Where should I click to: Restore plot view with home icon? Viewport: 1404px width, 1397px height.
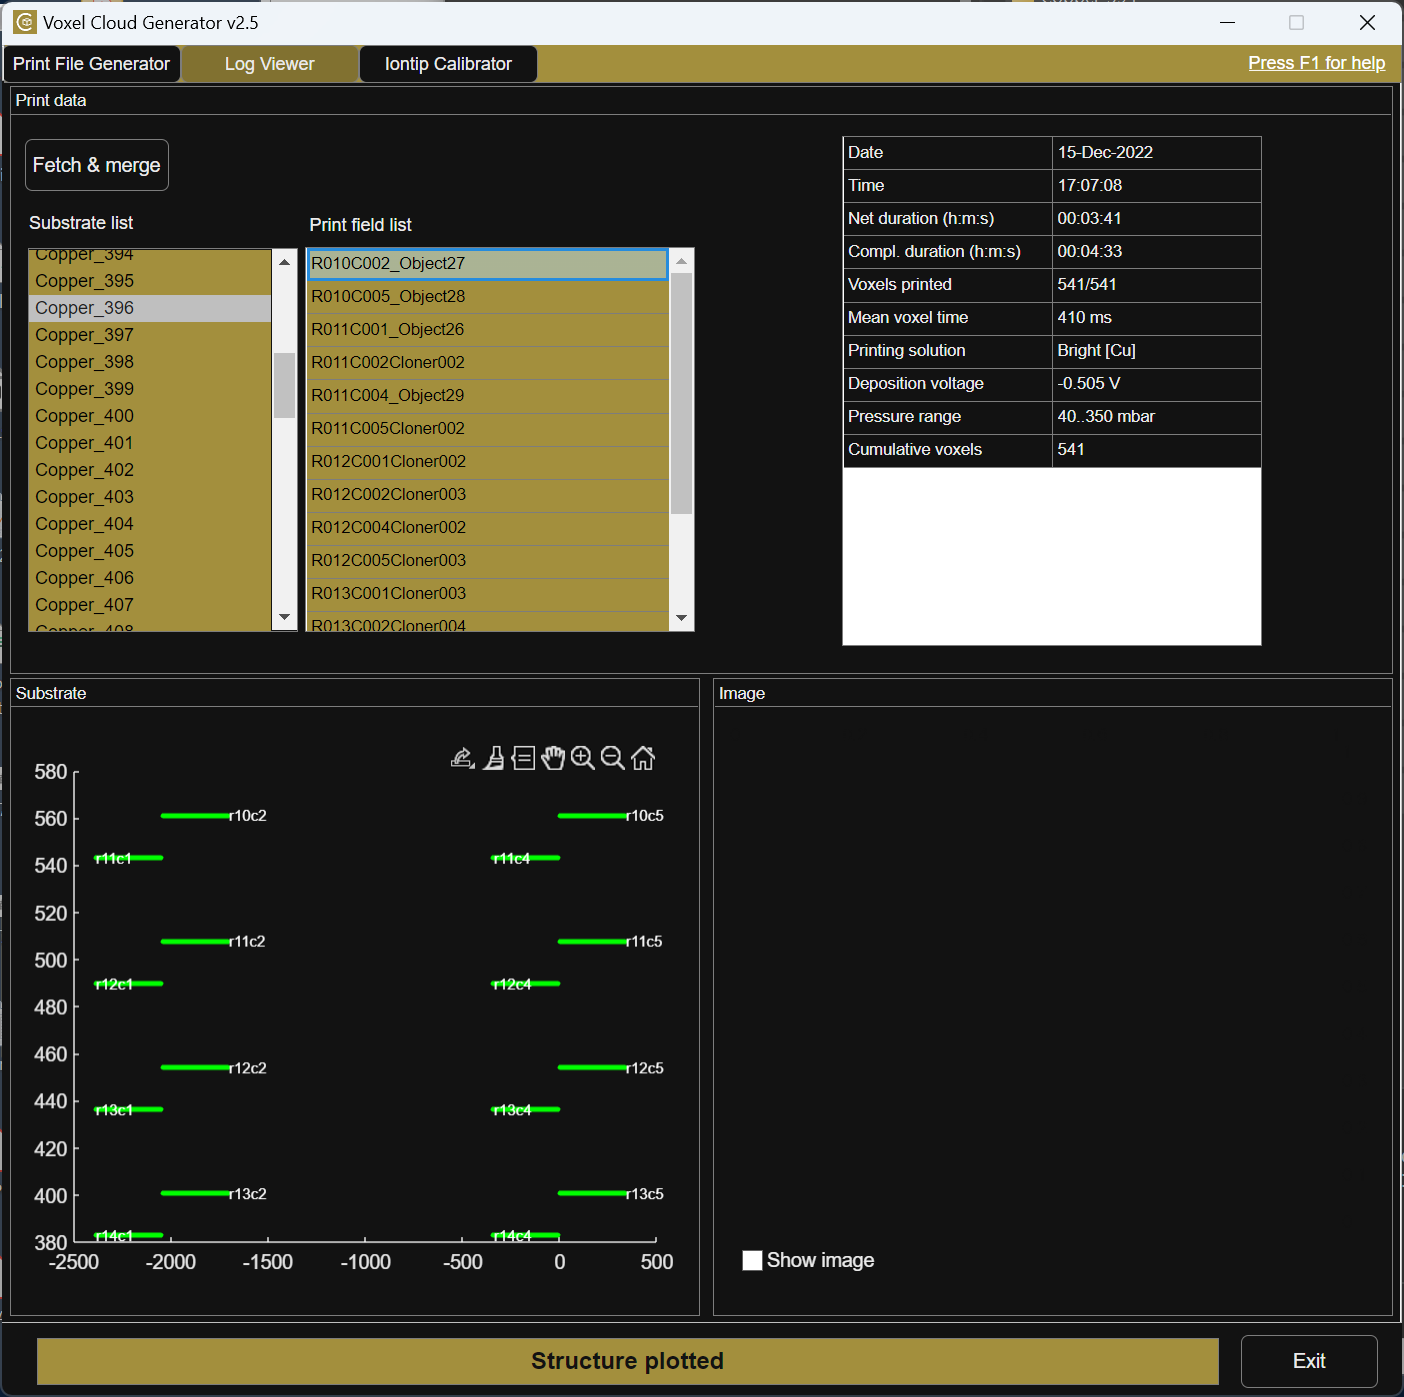pos(643,758)
